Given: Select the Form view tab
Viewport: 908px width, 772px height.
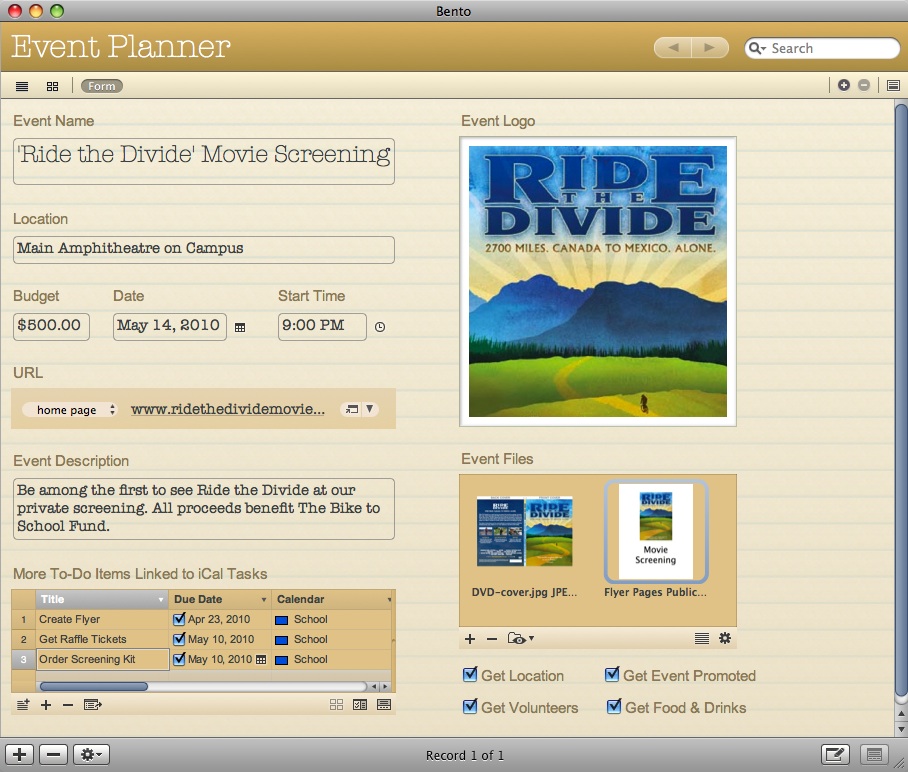Looking at the screenshot, I should point(102,86).
